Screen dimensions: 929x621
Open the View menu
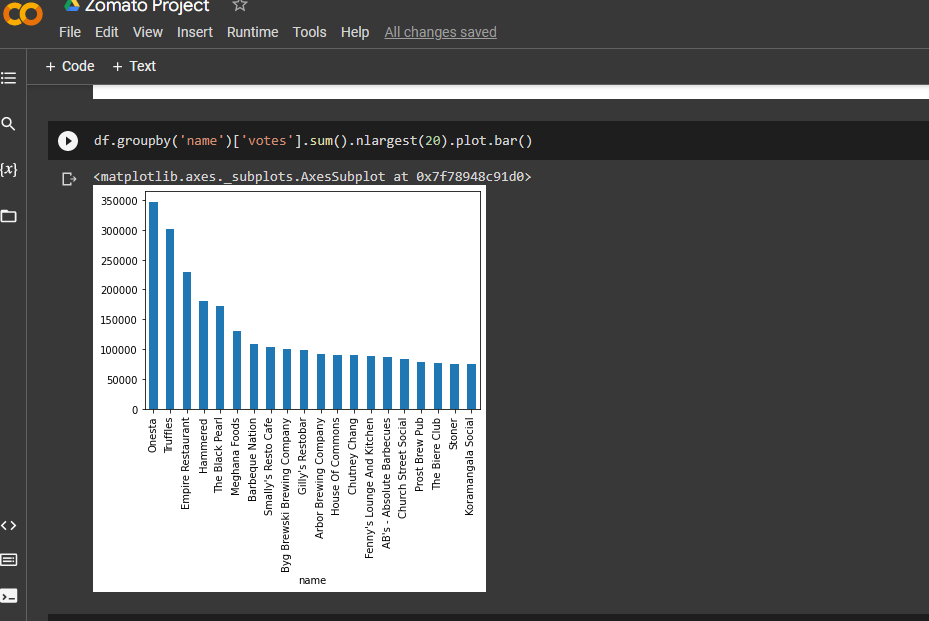pos(148,32)
